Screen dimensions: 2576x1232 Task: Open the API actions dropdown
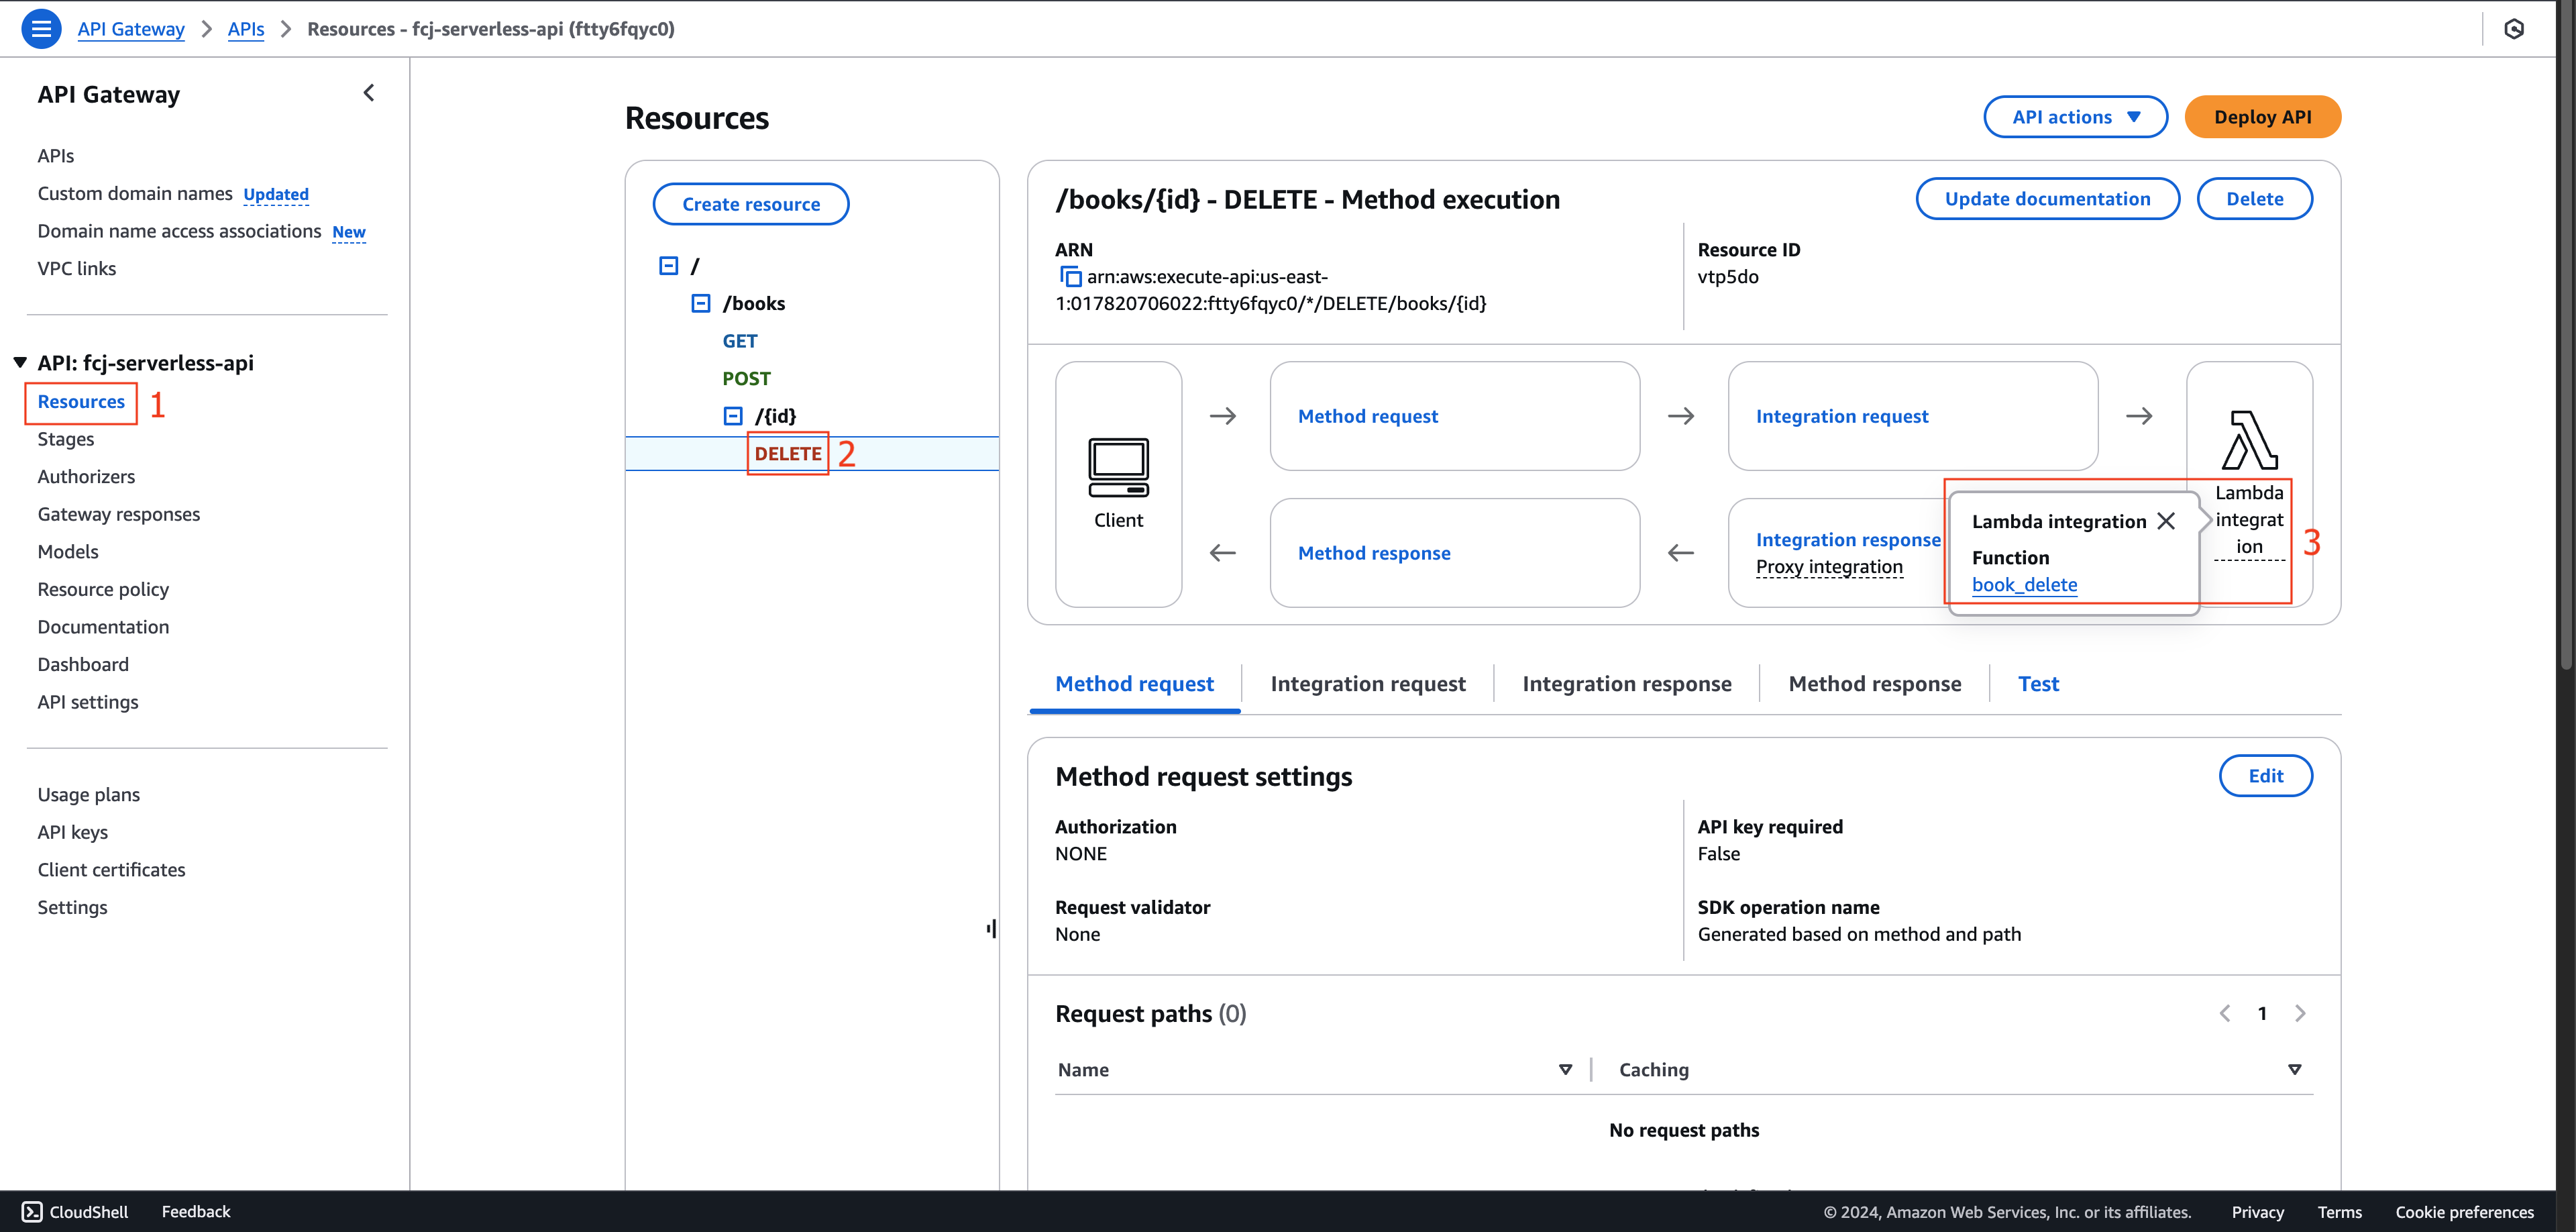(x=2075, y=117)
